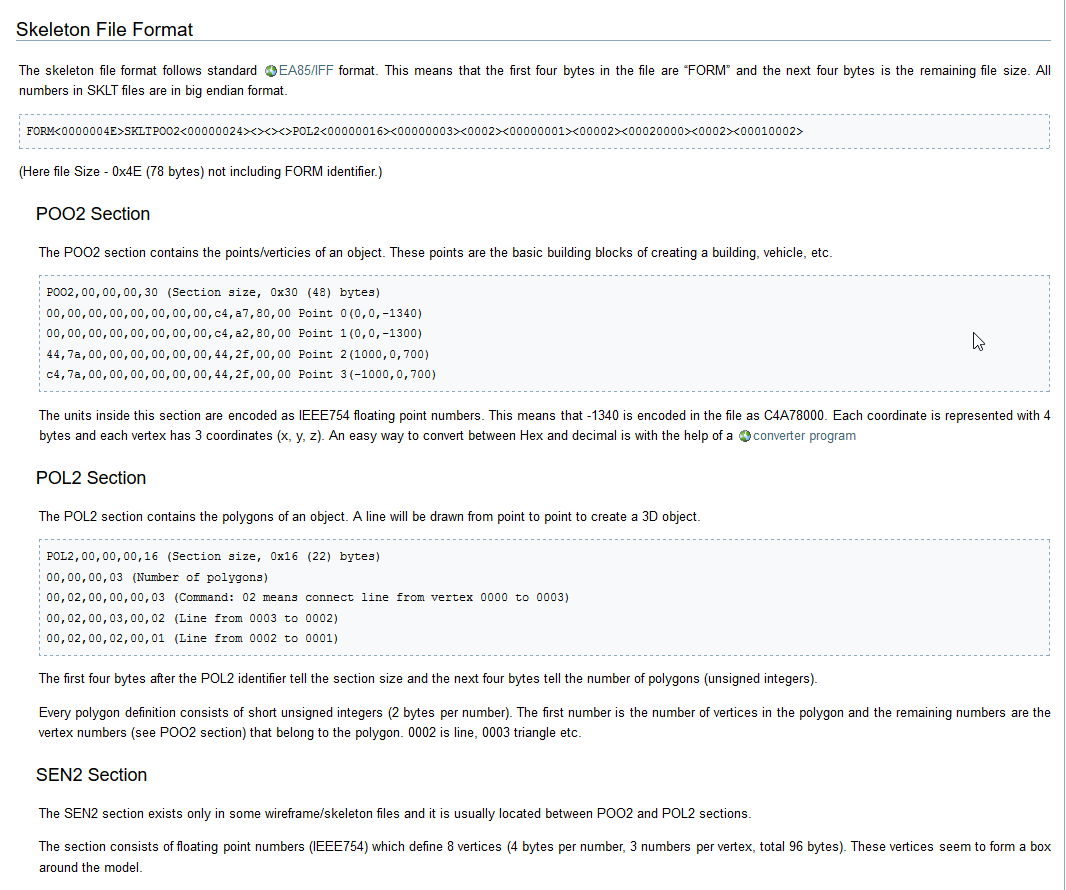Click the connect line from vertex 0000 row
The height and width of the screenshot is (890, 1066).
(x=308, y=597)
